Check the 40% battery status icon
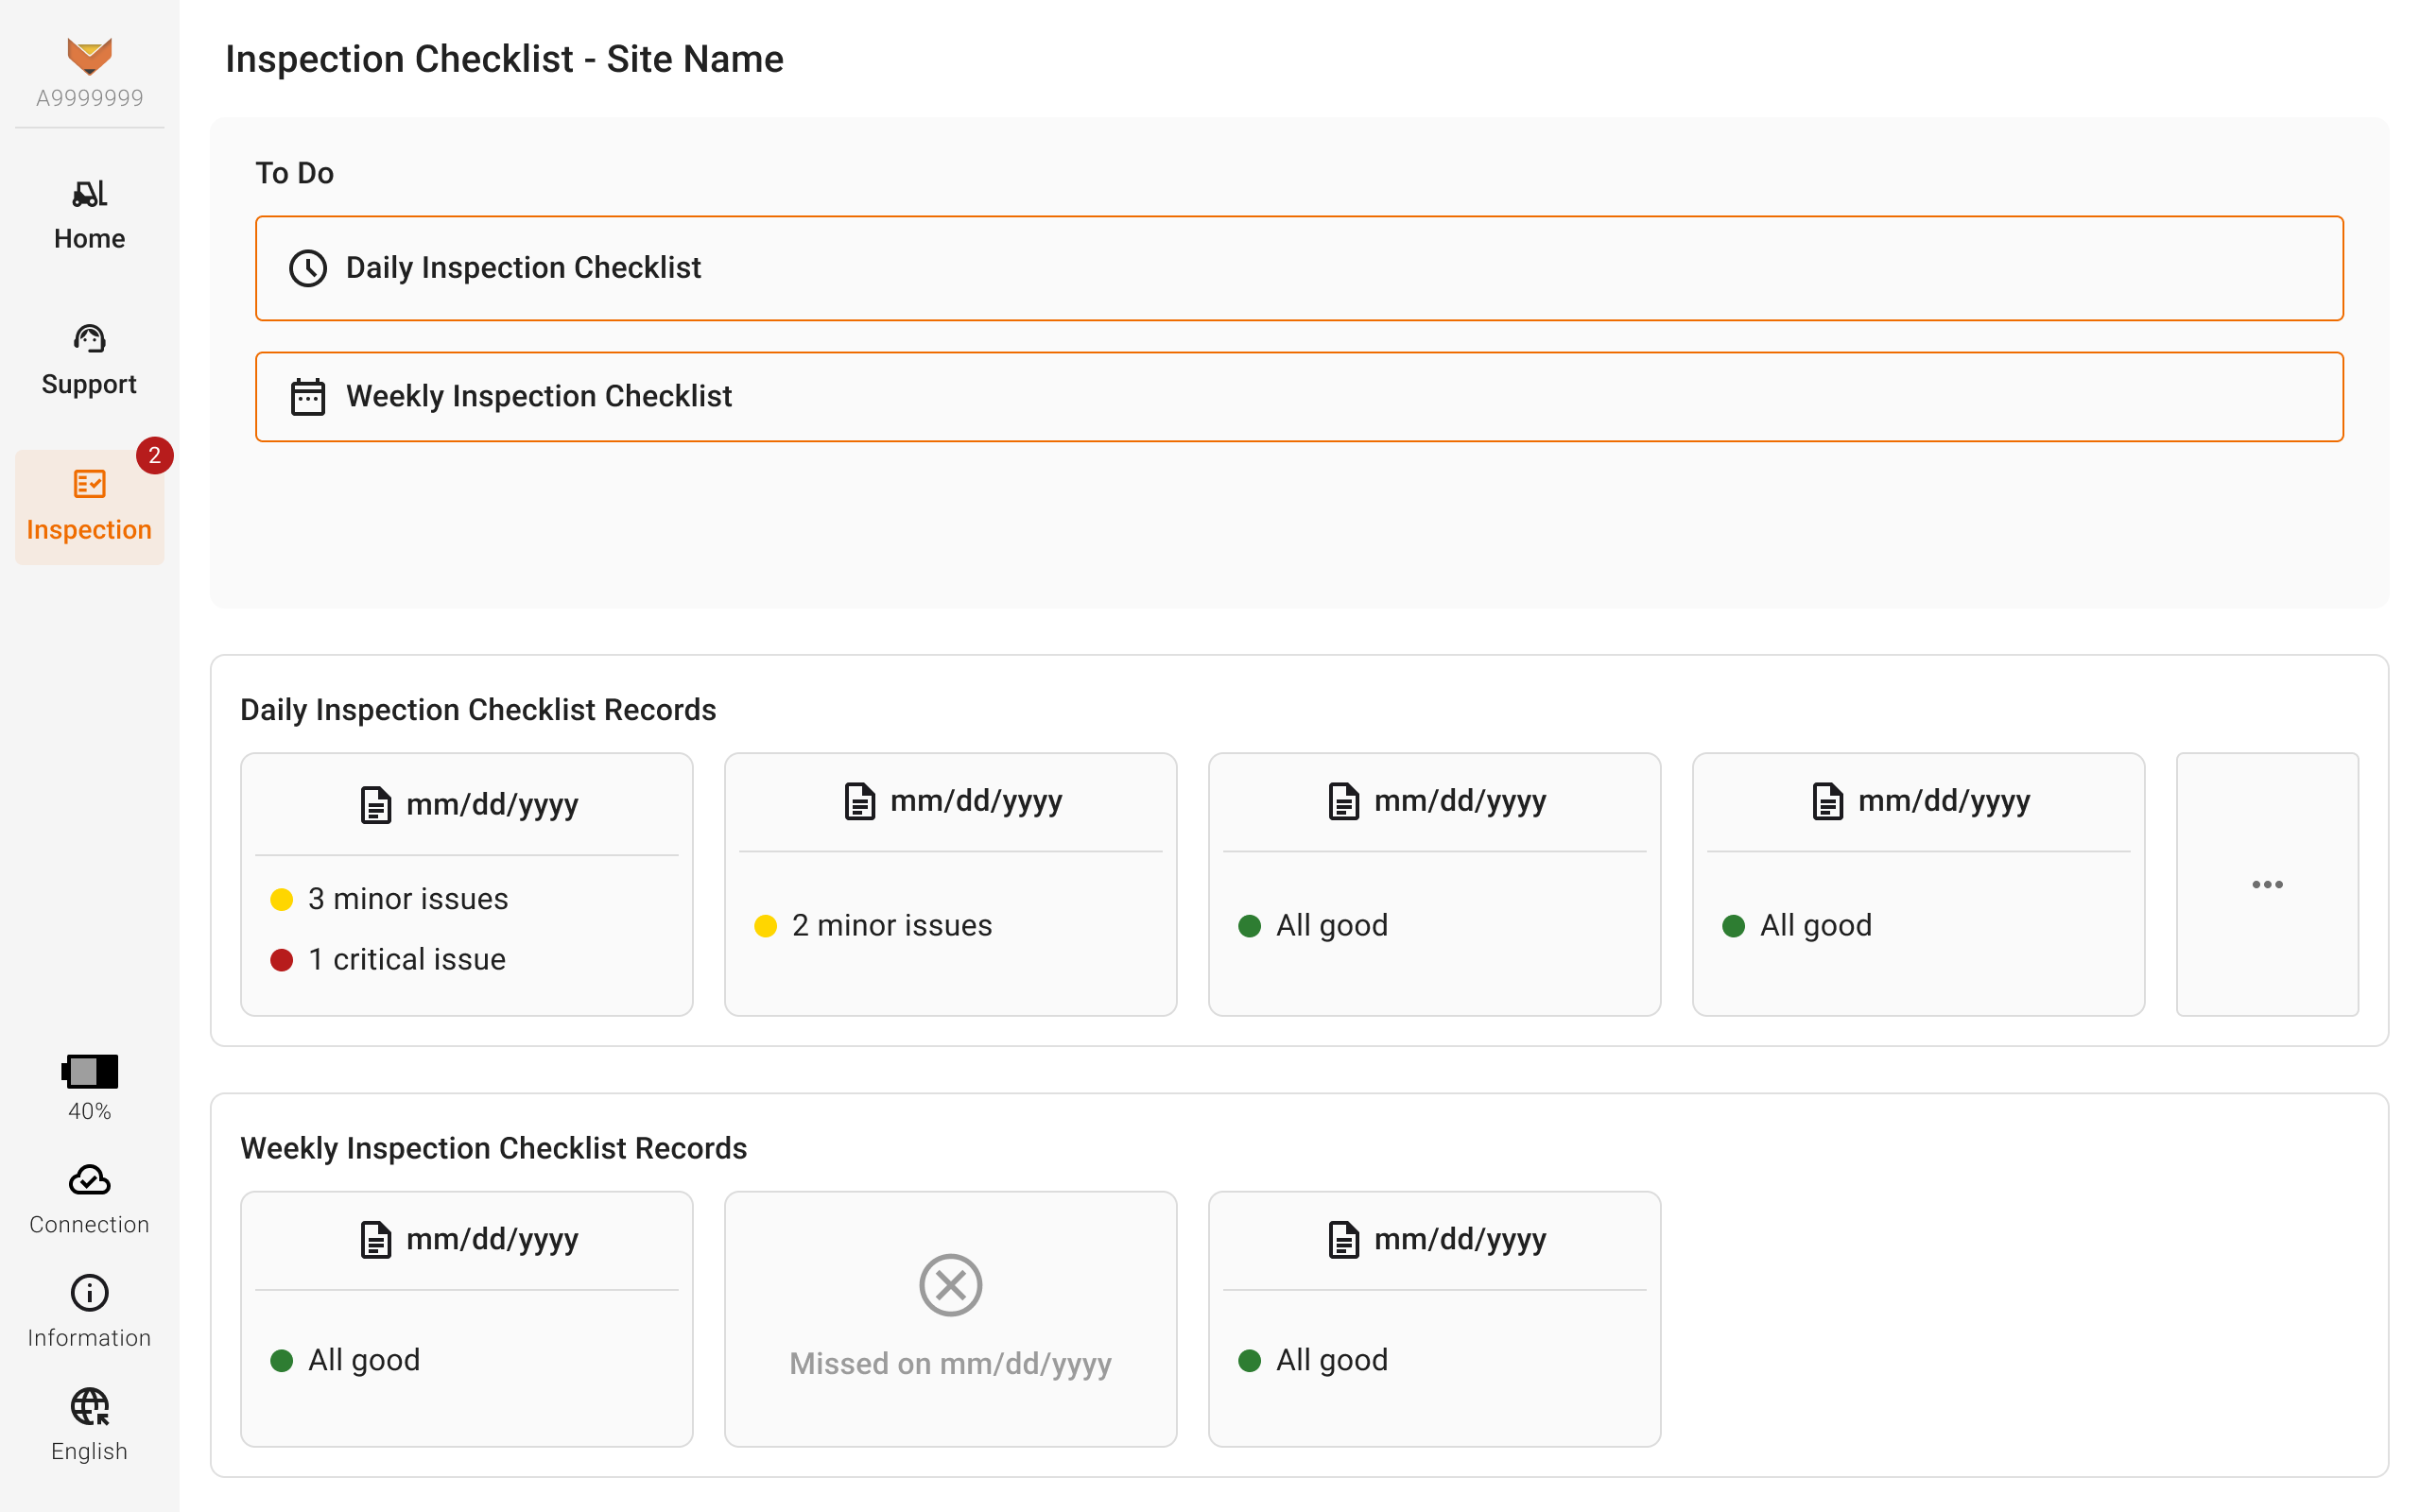 89,1071
